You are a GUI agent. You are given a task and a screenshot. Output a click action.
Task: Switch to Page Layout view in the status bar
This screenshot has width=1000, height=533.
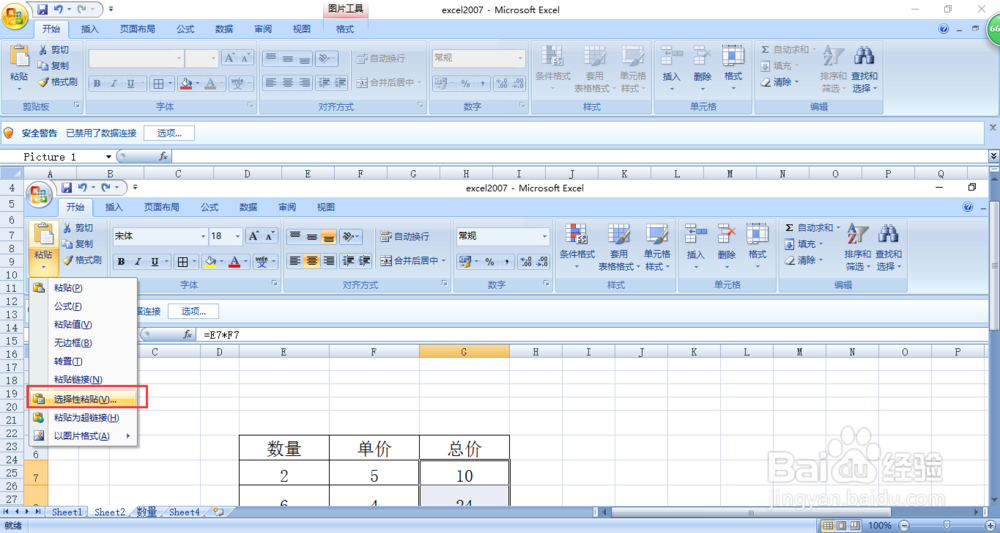tap(841, 525)
